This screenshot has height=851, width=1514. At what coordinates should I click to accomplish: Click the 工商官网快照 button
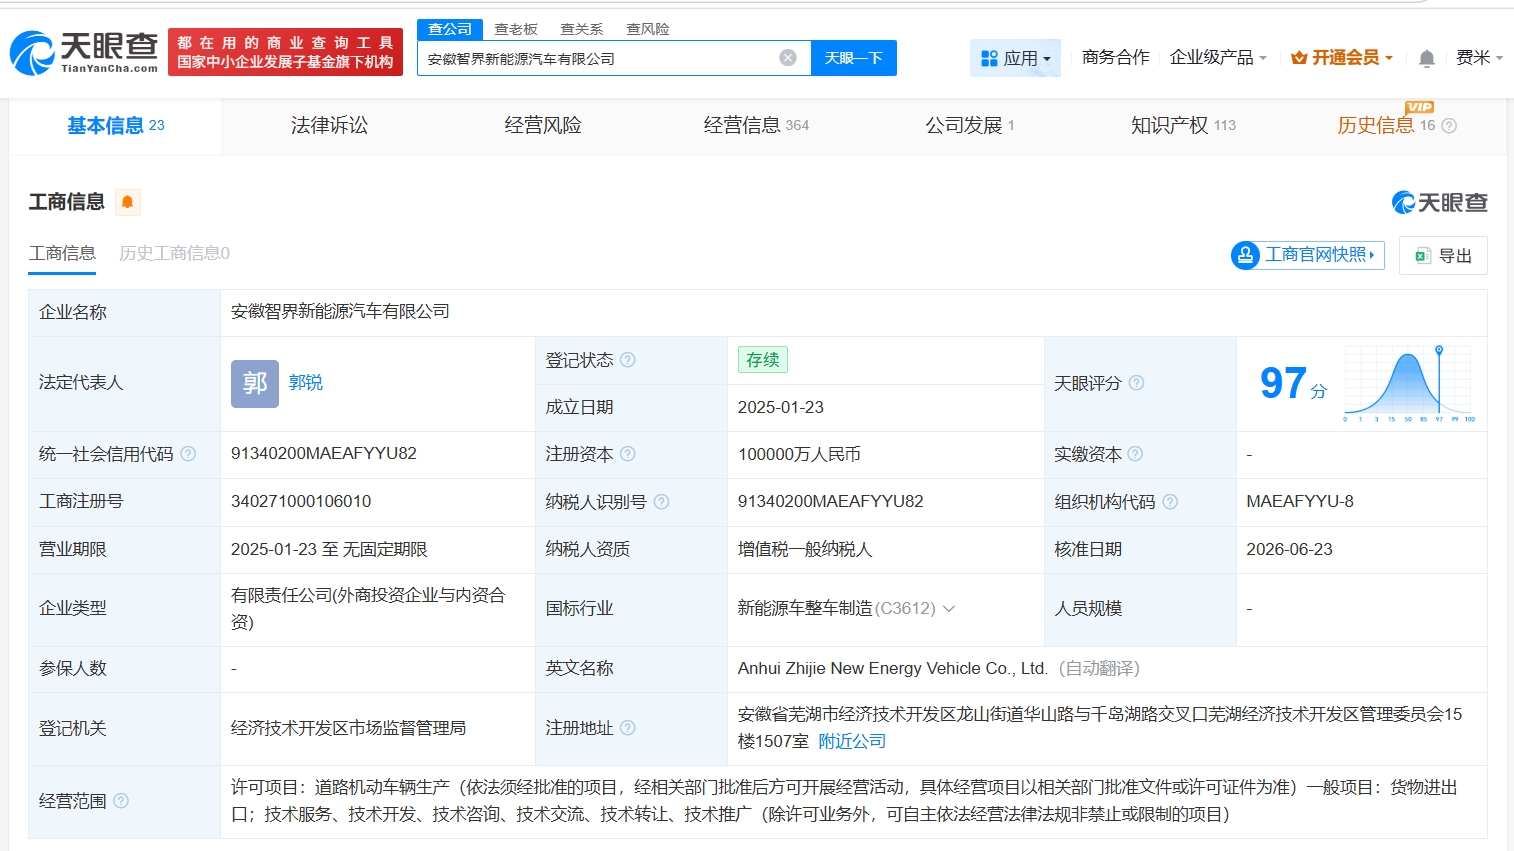[1308, 255]
